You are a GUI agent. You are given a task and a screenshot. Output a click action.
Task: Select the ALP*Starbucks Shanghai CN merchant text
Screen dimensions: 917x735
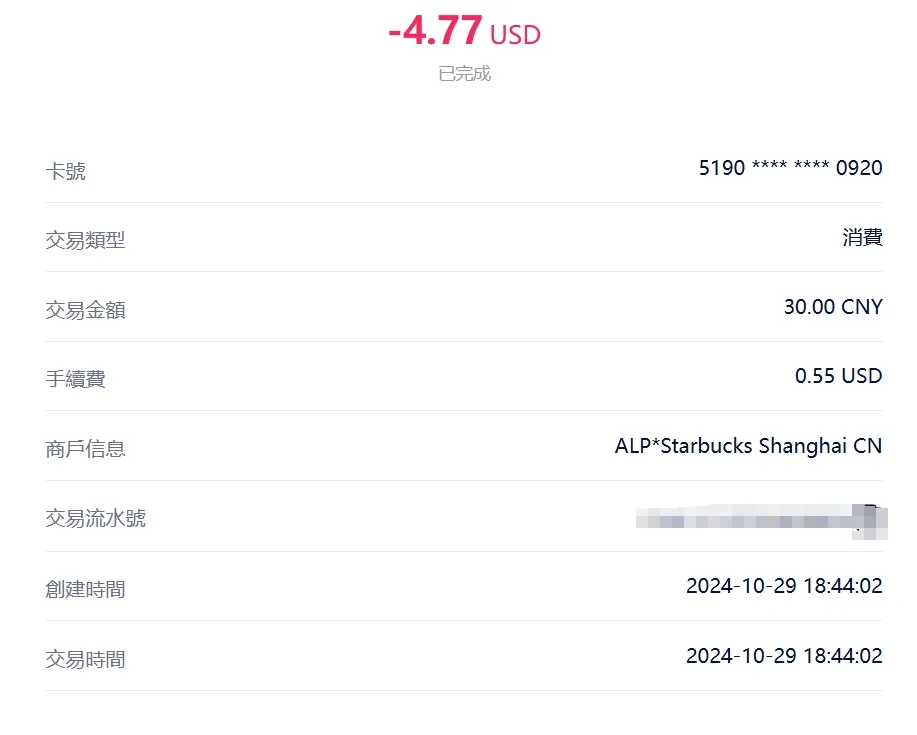(748, 446)
